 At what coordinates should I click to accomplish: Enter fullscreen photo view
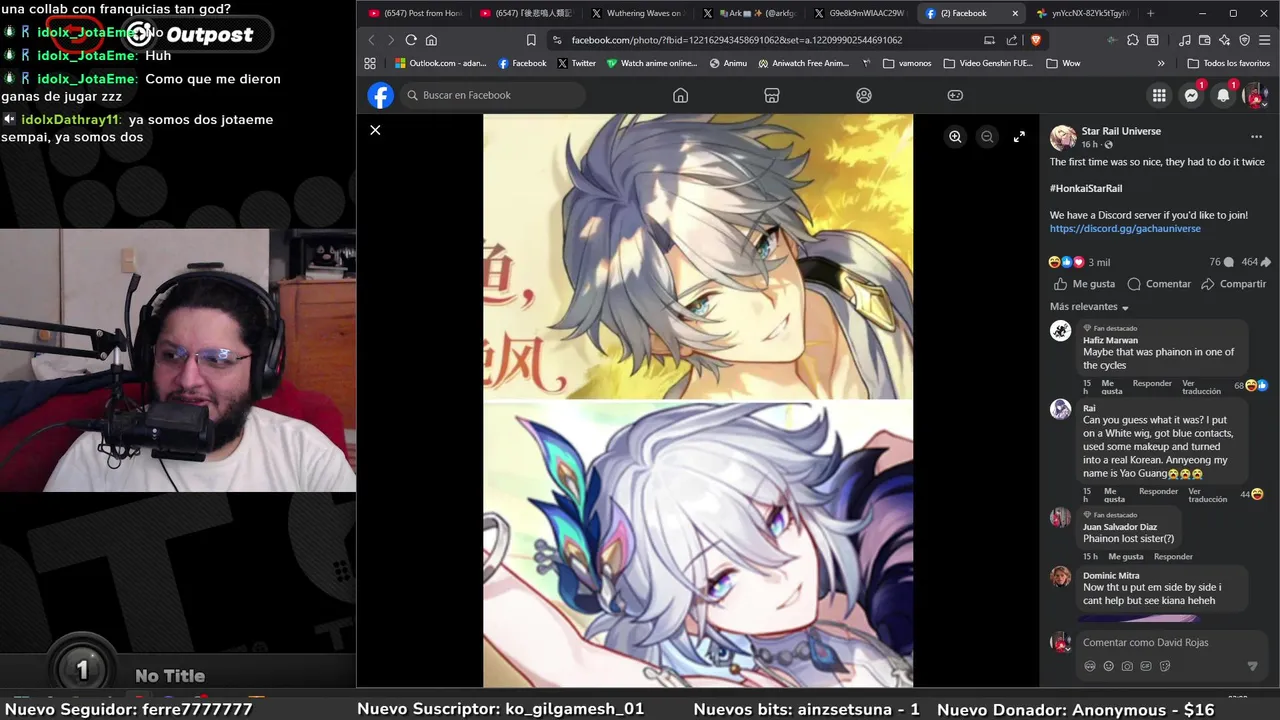(x=1019, y=137)
